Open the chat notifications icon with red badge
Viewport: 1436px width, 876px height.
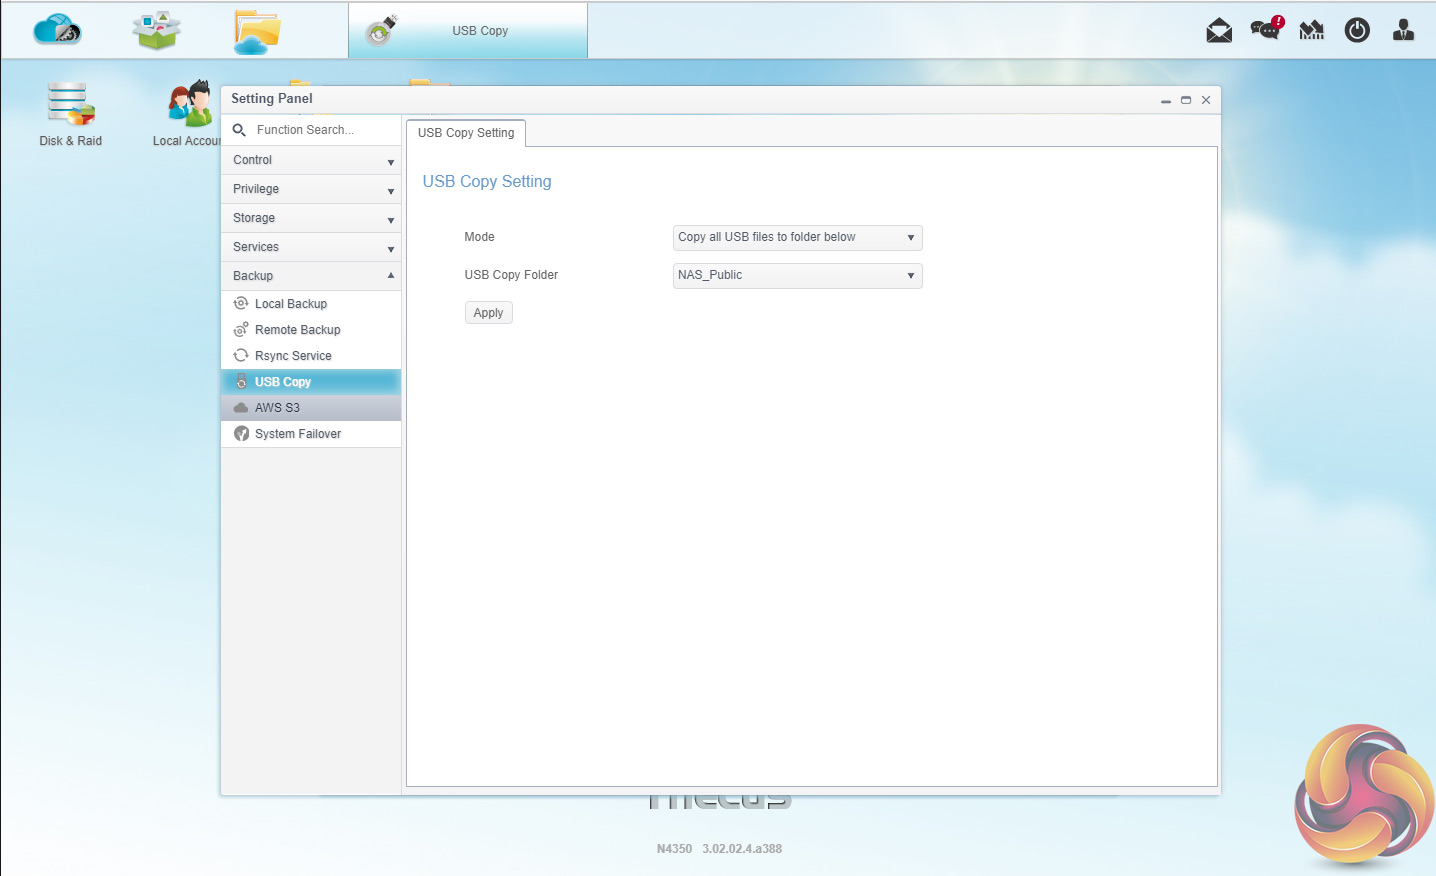(x=1266, y=29)
